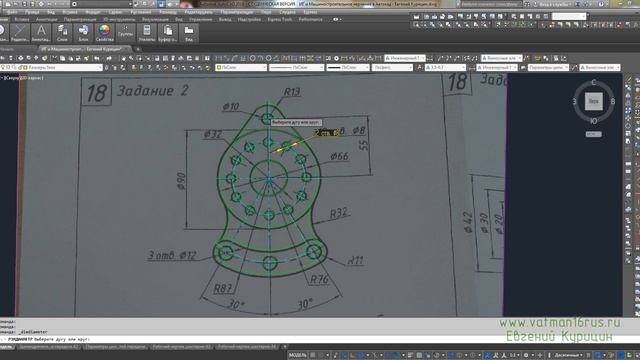This screenshot has height=360, width=640.
Task: Click the В east label on ViewCube compass
Action: tap(613, 101)
